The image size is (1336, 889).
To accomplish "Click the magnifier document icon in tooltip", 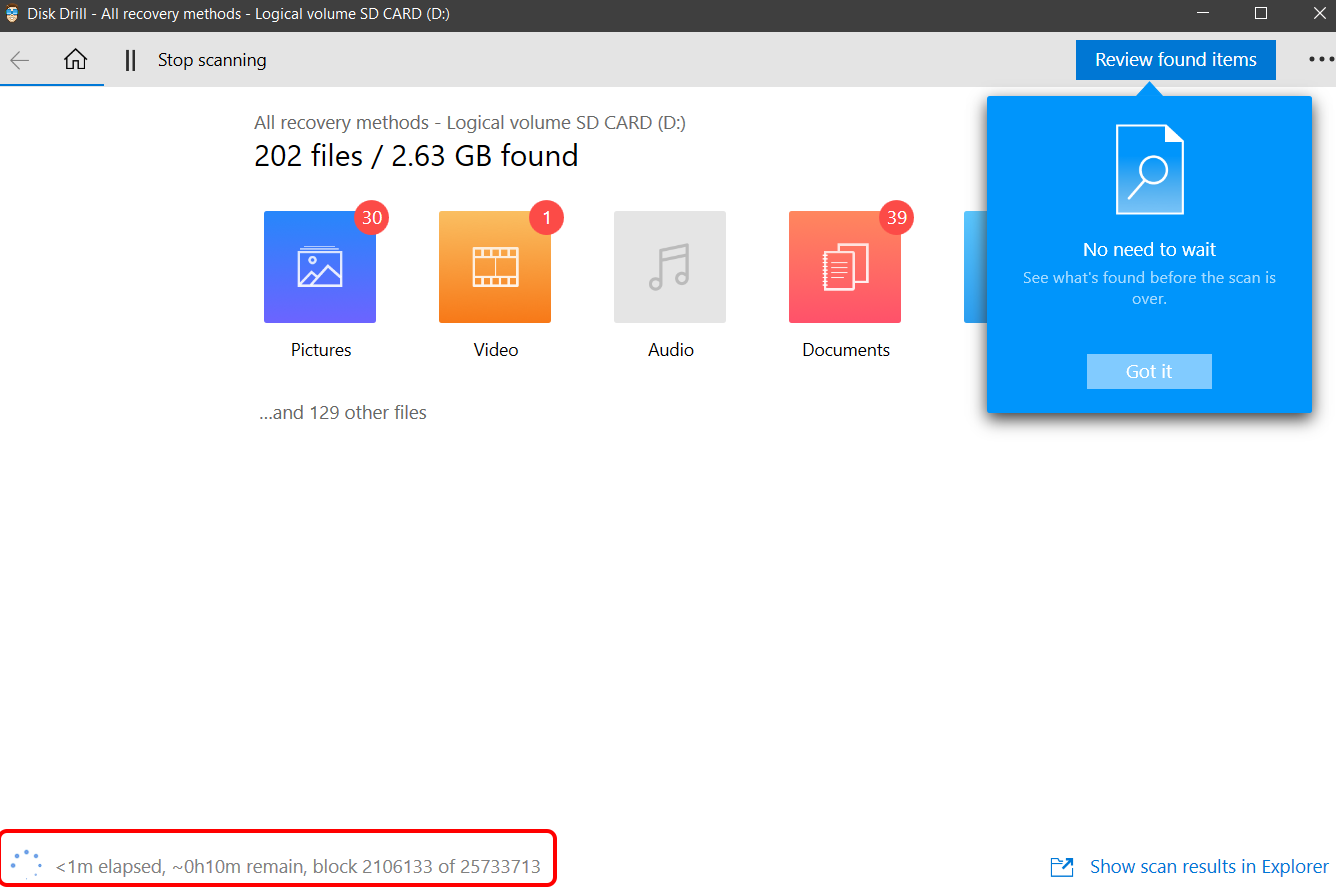I will tap(1150, 169).
